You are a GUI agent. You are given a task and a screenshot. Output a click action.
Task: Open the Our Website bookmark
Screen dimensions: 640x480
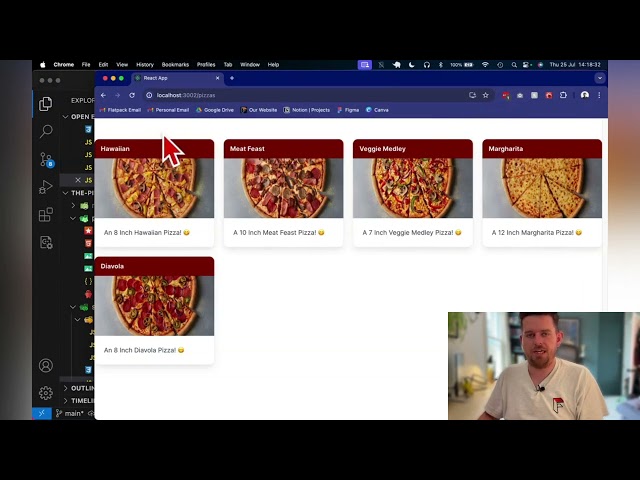pos(259,110)
